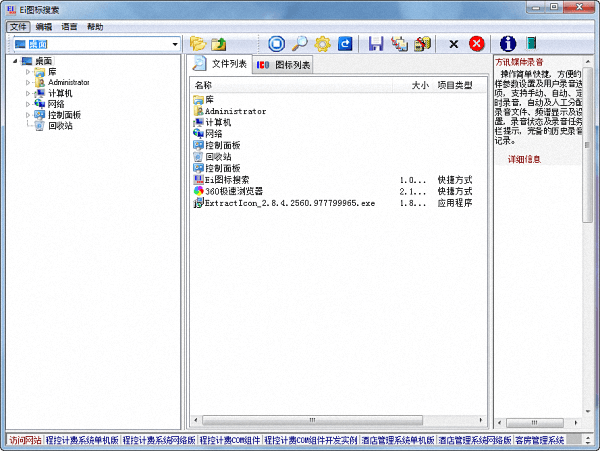Open the 语言 menu

69,27
